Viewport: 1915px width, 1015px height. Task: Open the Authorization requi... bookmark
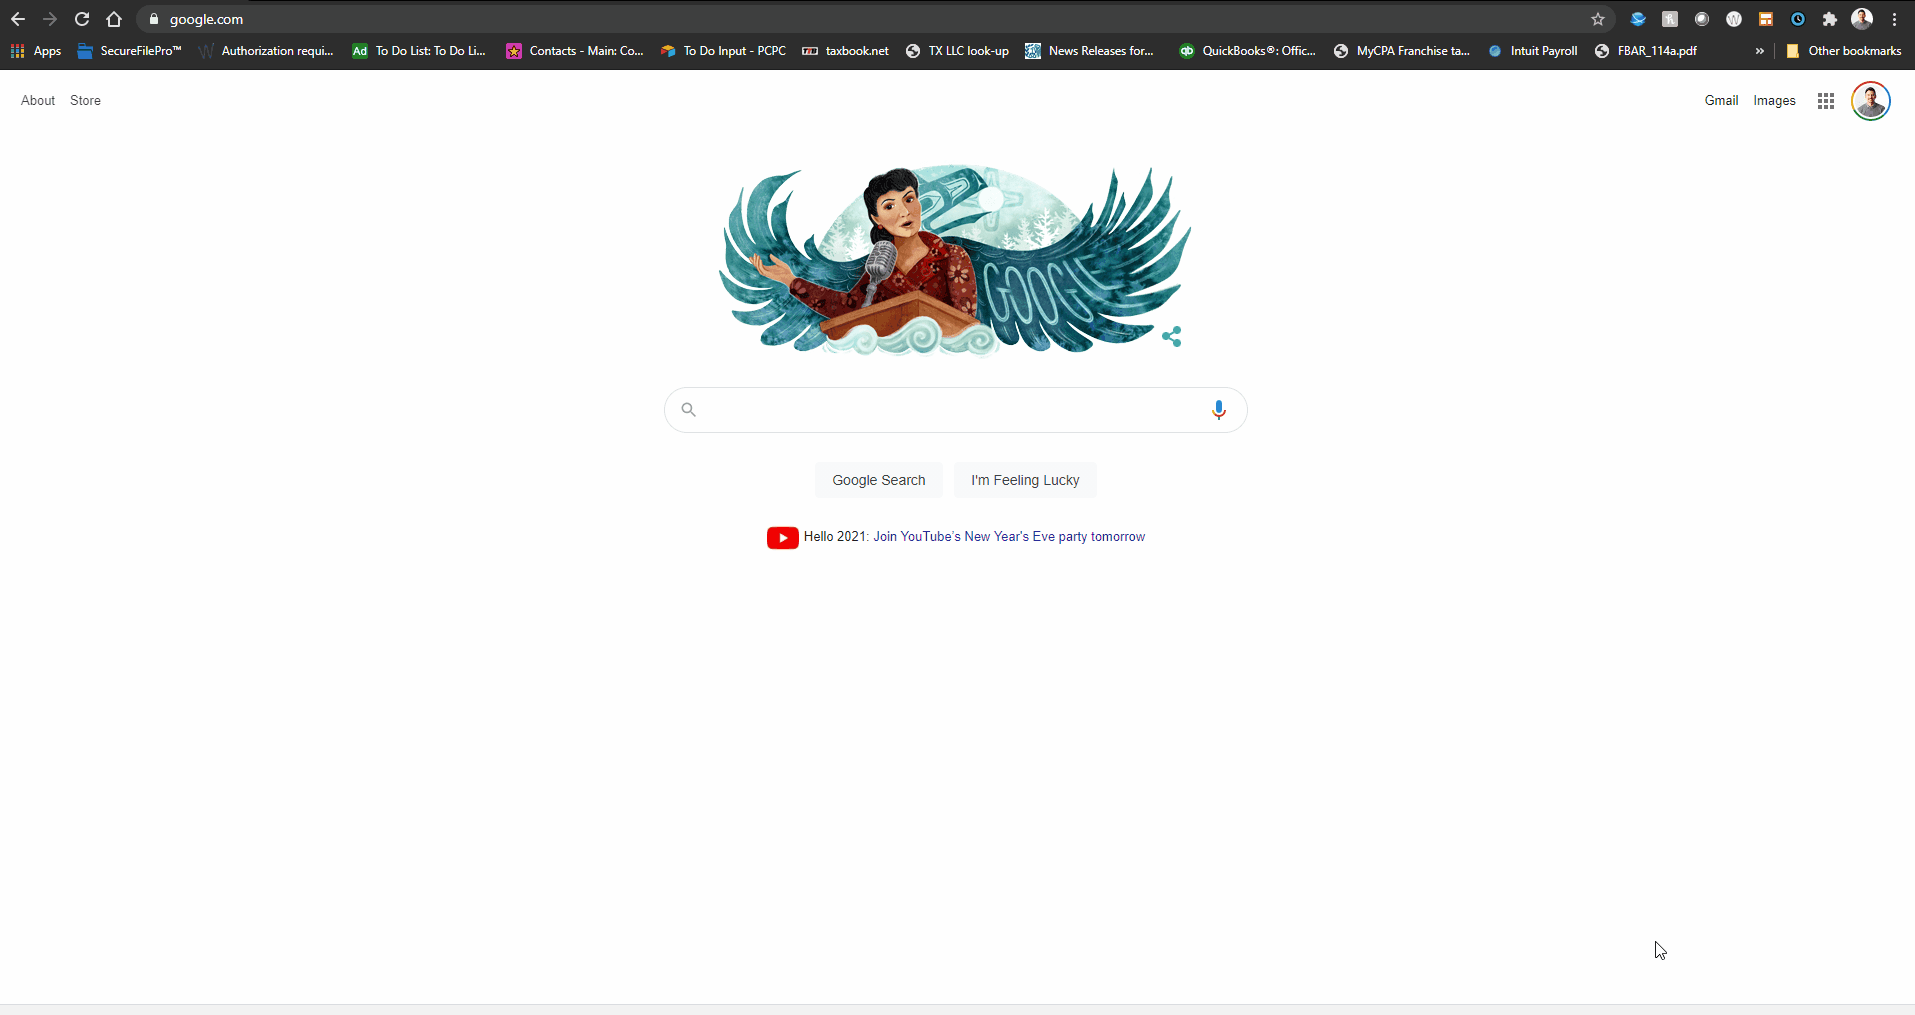coord(266,51)
